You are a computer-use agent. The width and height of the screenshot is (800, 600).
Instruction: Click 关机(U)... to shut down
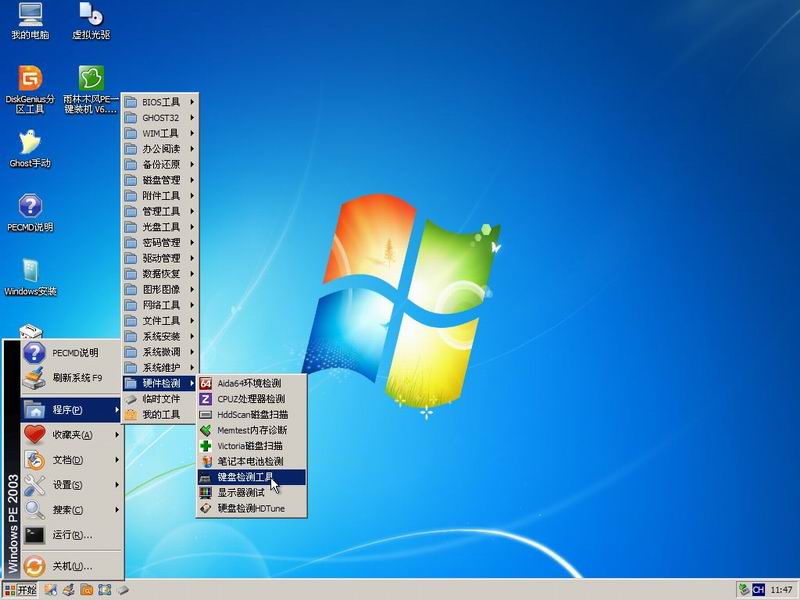point(72,565)
